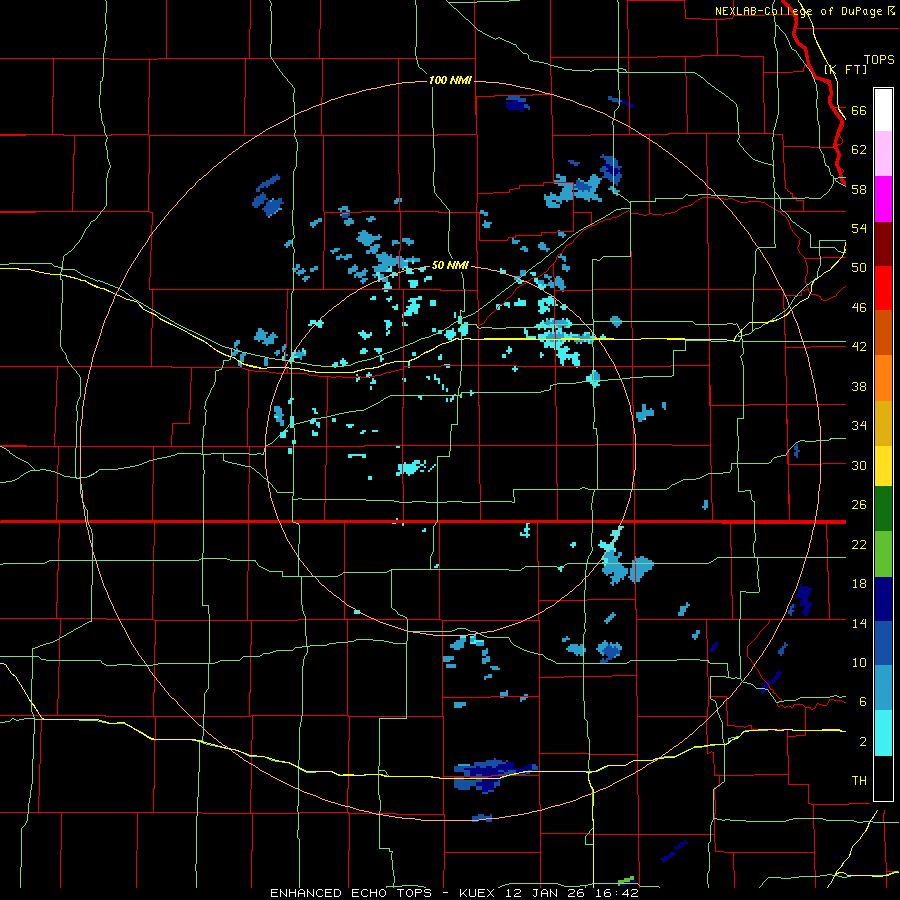The height and width of the screenshot is (900, 900).
Task: Click the '34' legend value
Action: point(859,425)
